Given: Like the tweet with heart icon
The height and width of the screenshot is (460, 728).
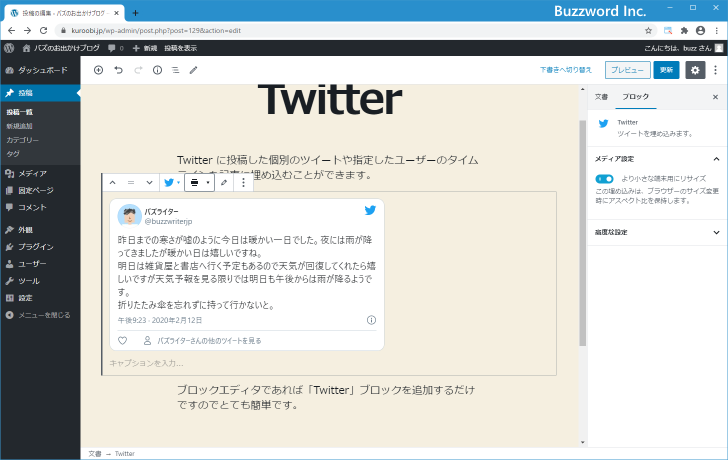Looking at the screenshot, I should tap(123, 341).
